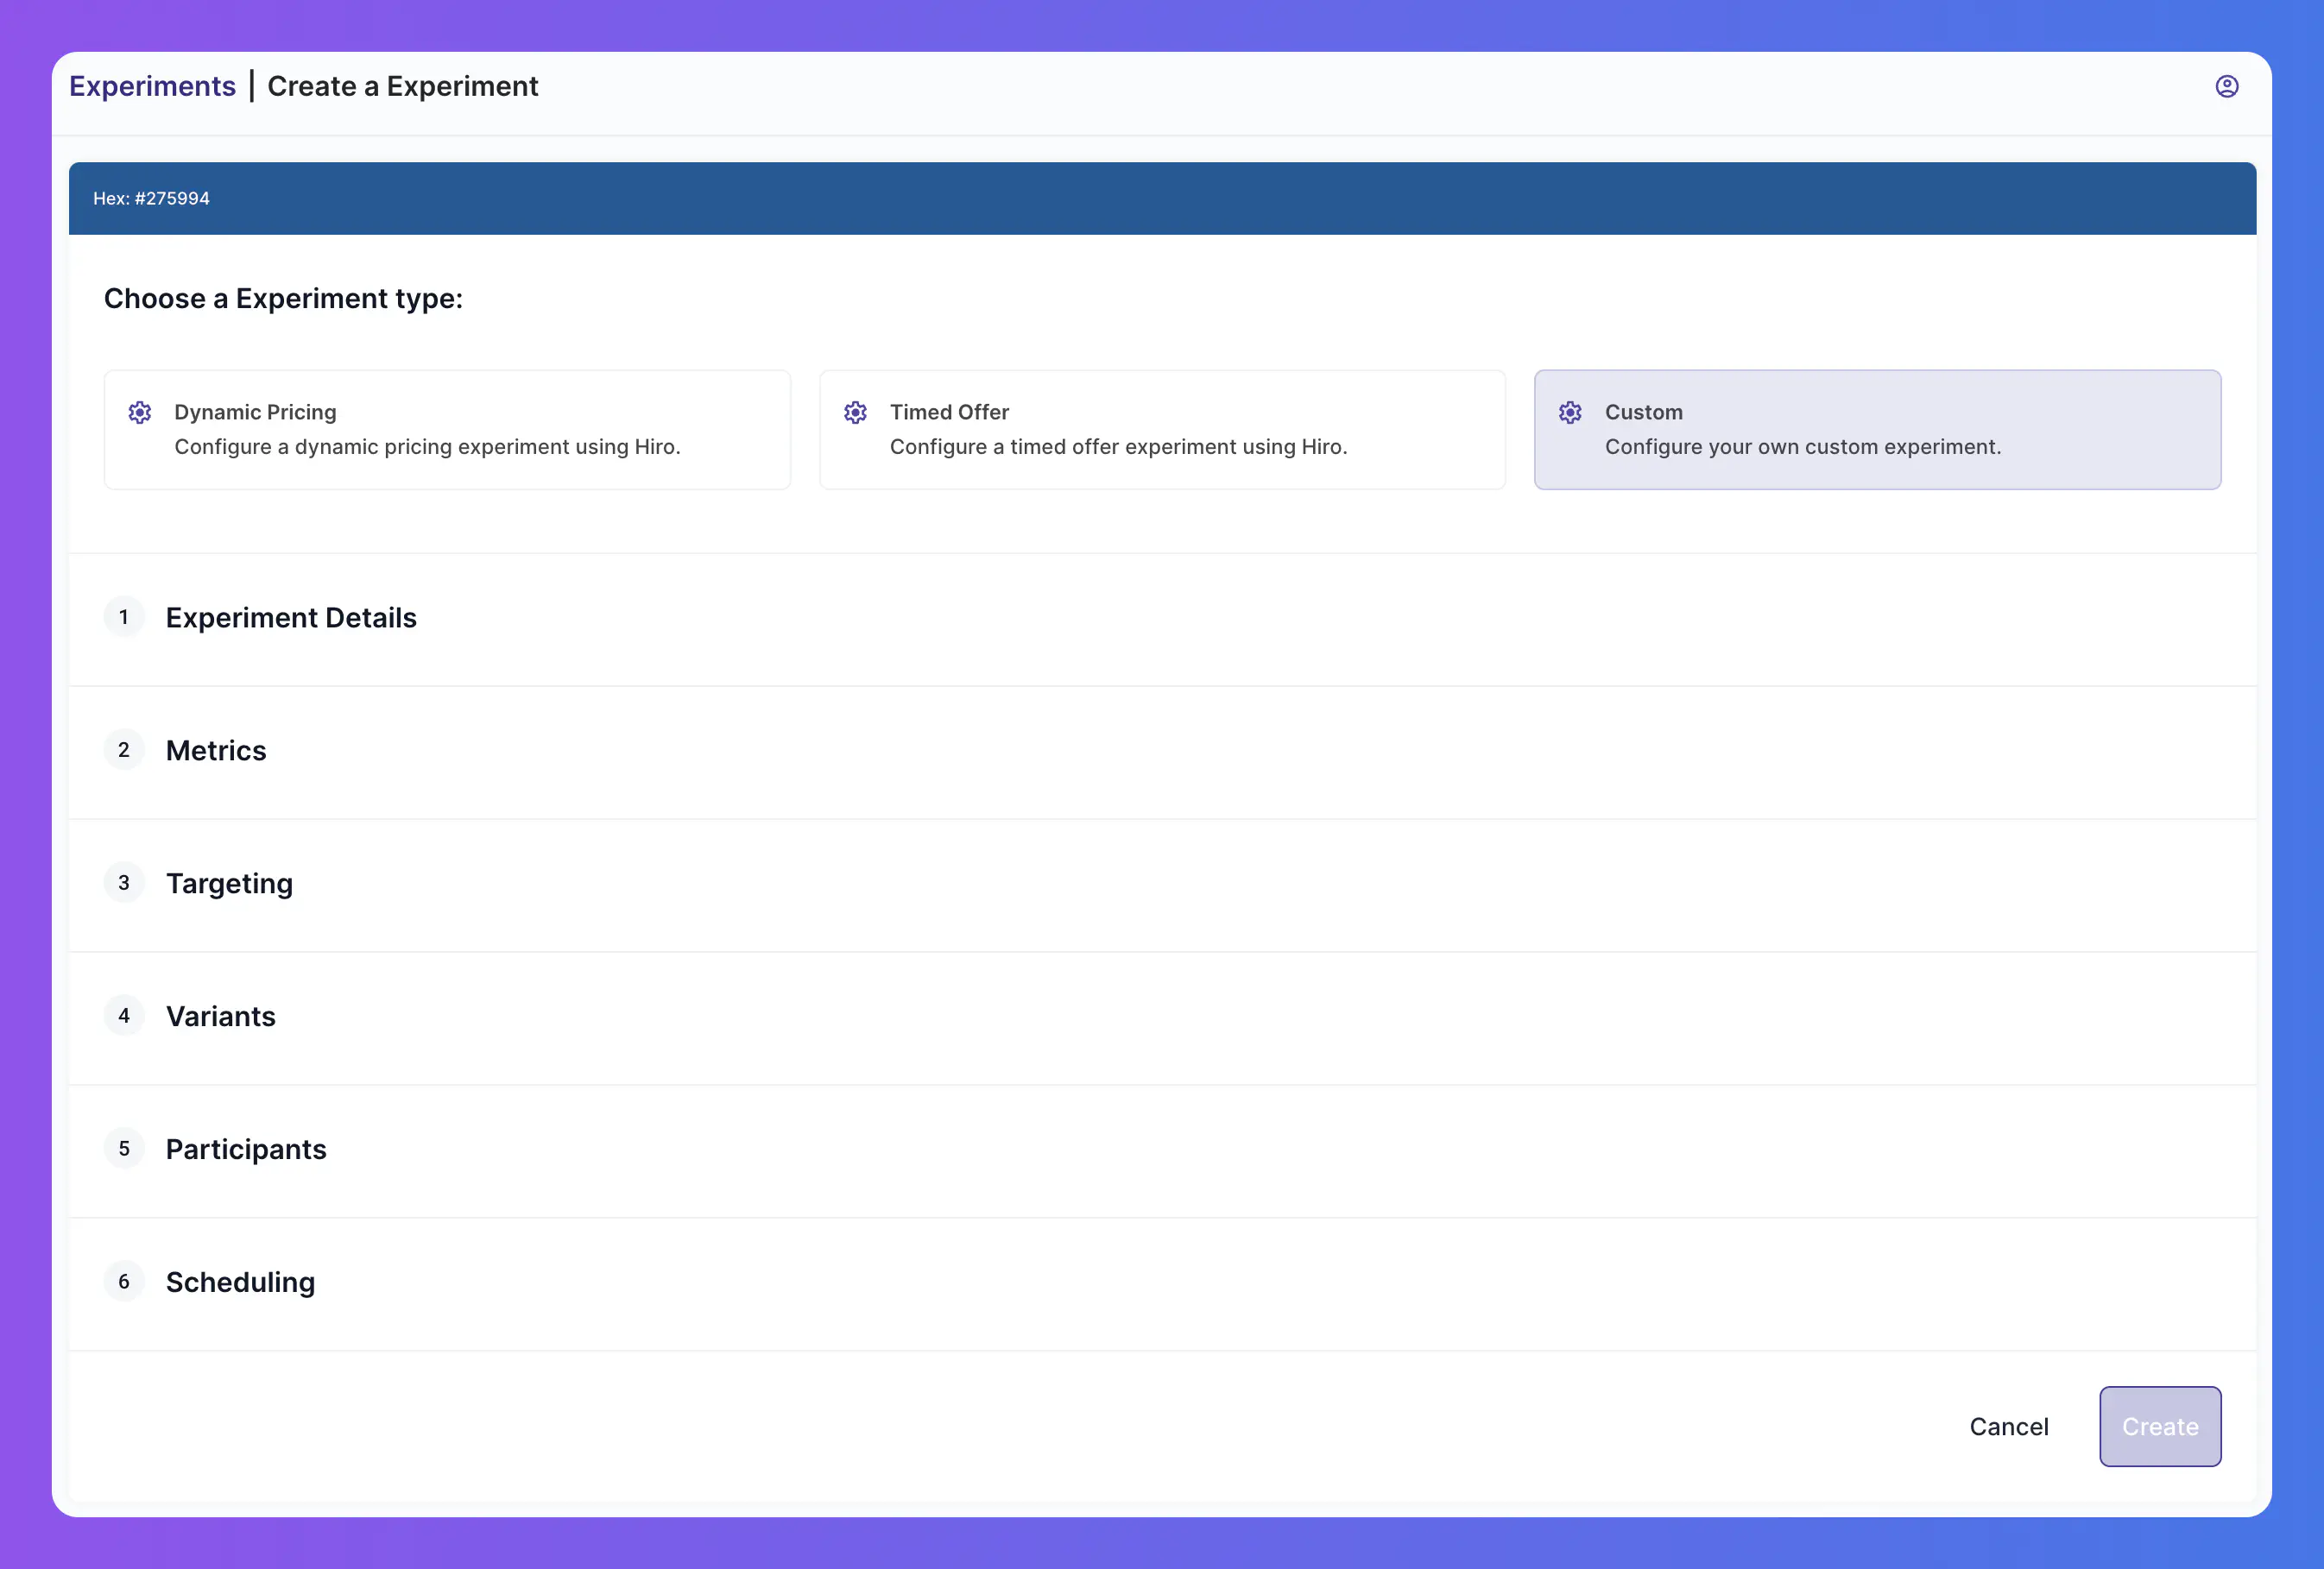
Task: Click the 'Create a Experiment' title text
Action: click(x=402, y=86)
